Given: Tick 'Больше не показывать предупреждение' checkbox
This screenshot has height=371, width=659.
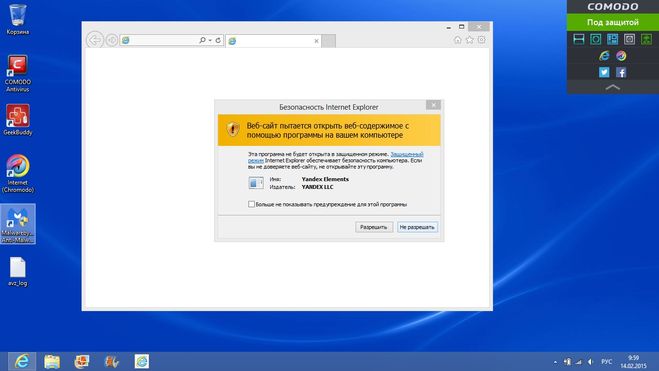Looking at the screenshot, I should [251, 204].
